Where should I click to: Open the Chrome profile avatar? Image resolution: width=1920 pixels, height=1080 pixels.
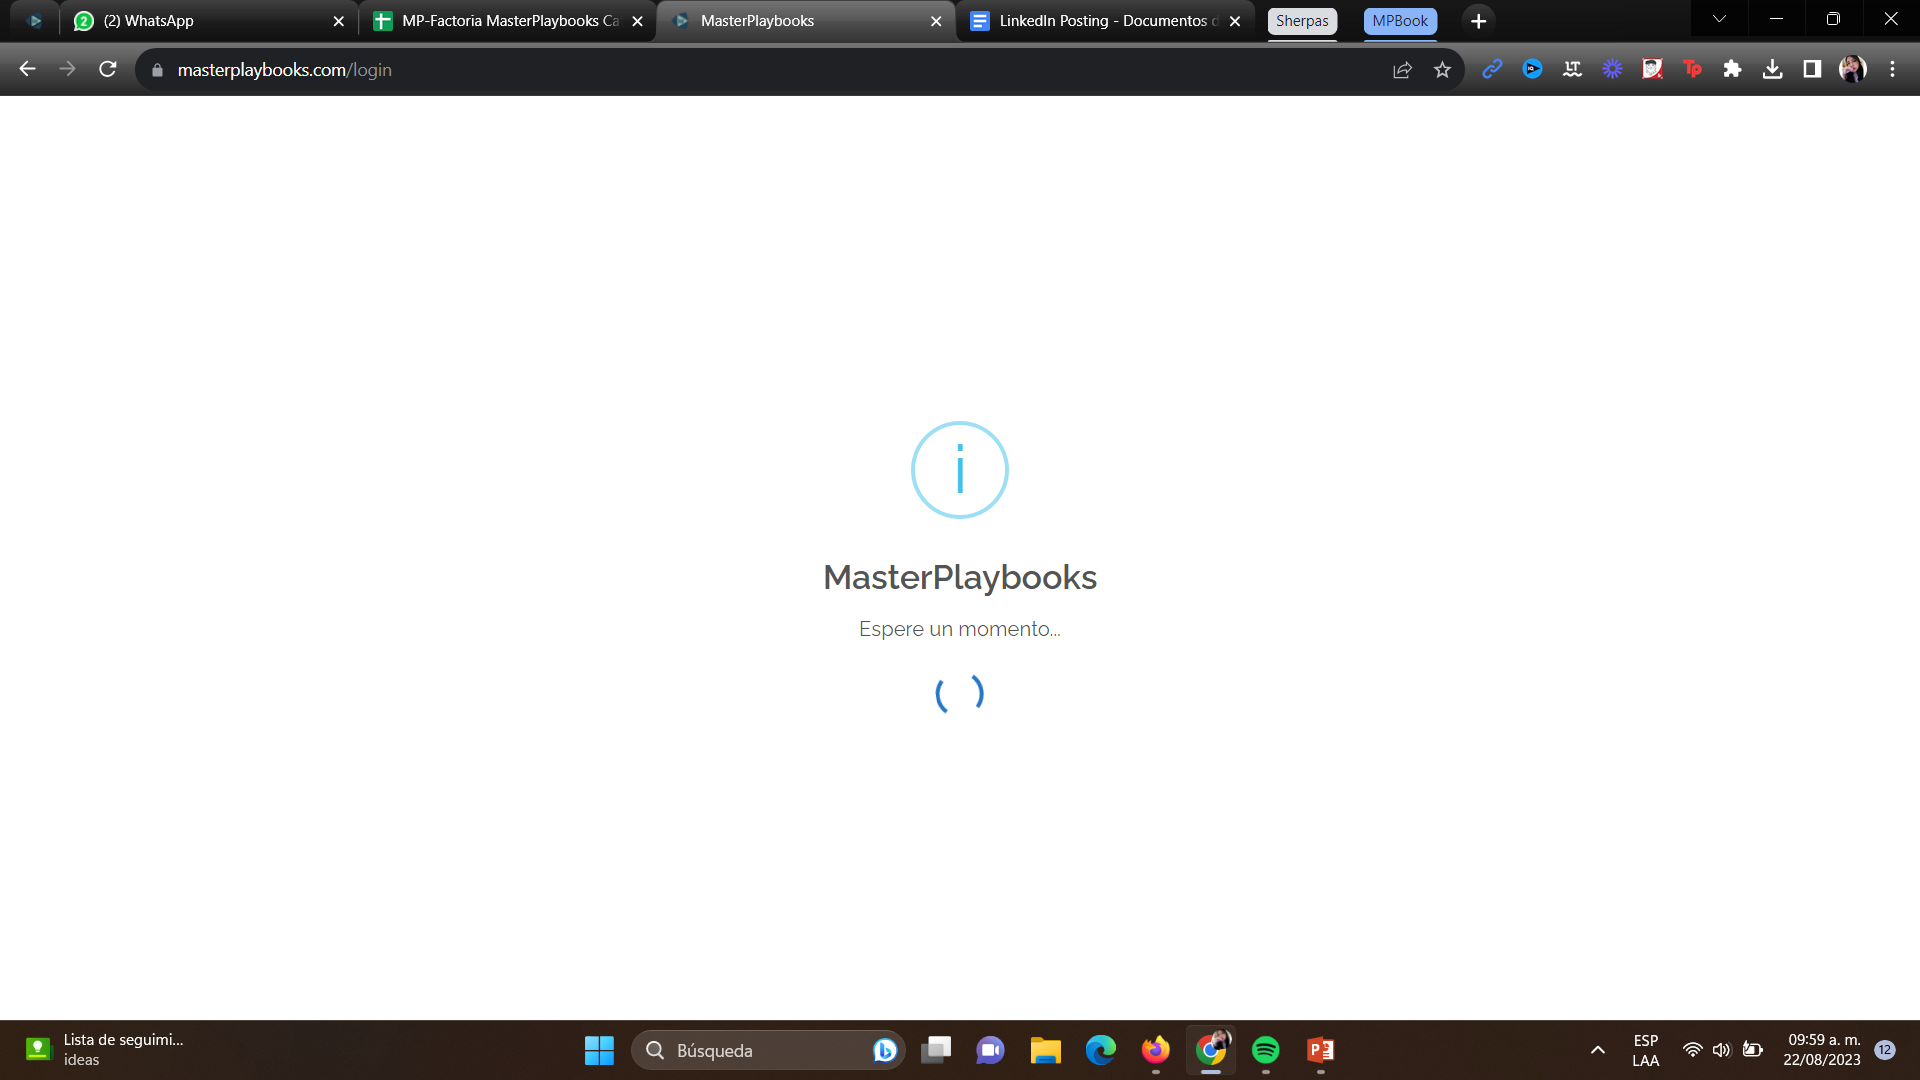1852,69
